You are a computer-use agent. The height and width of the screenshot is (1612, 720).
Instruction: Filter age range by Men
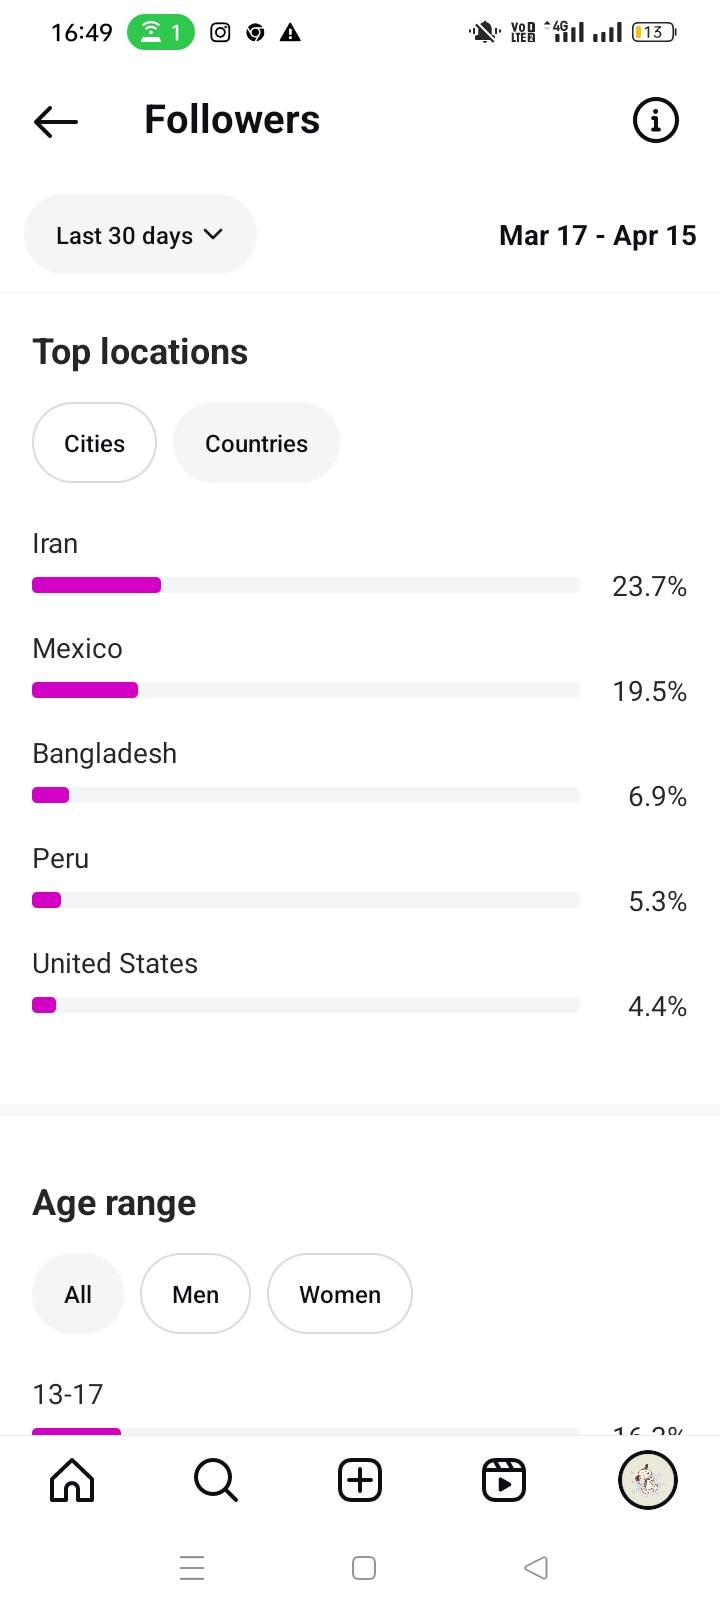coord(195,1294)
